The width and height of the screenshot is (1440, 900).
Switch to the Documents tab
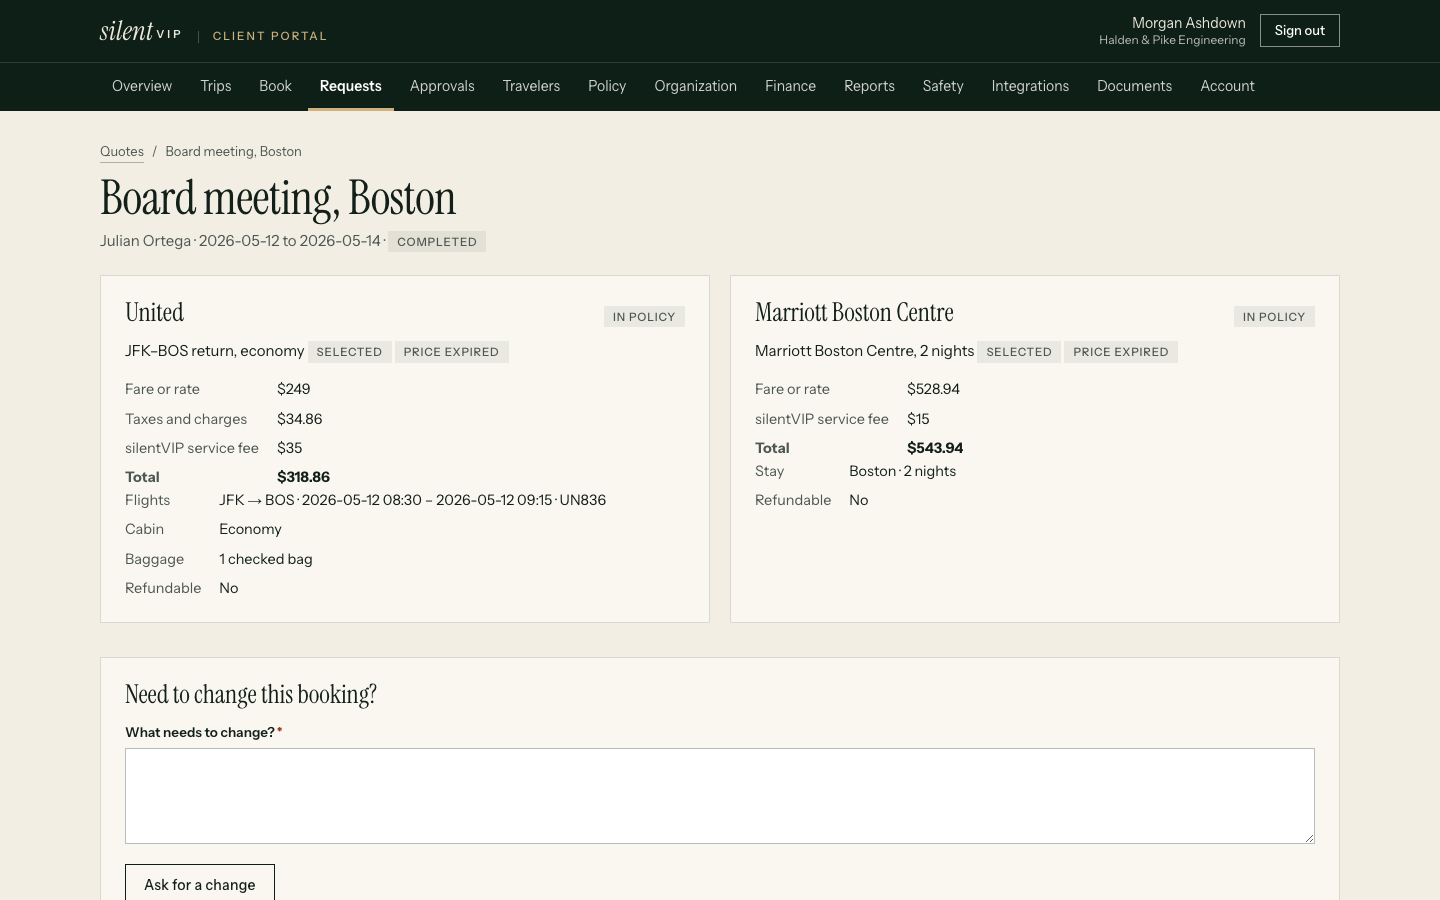pyautogui.click(x=1134, y=86)
